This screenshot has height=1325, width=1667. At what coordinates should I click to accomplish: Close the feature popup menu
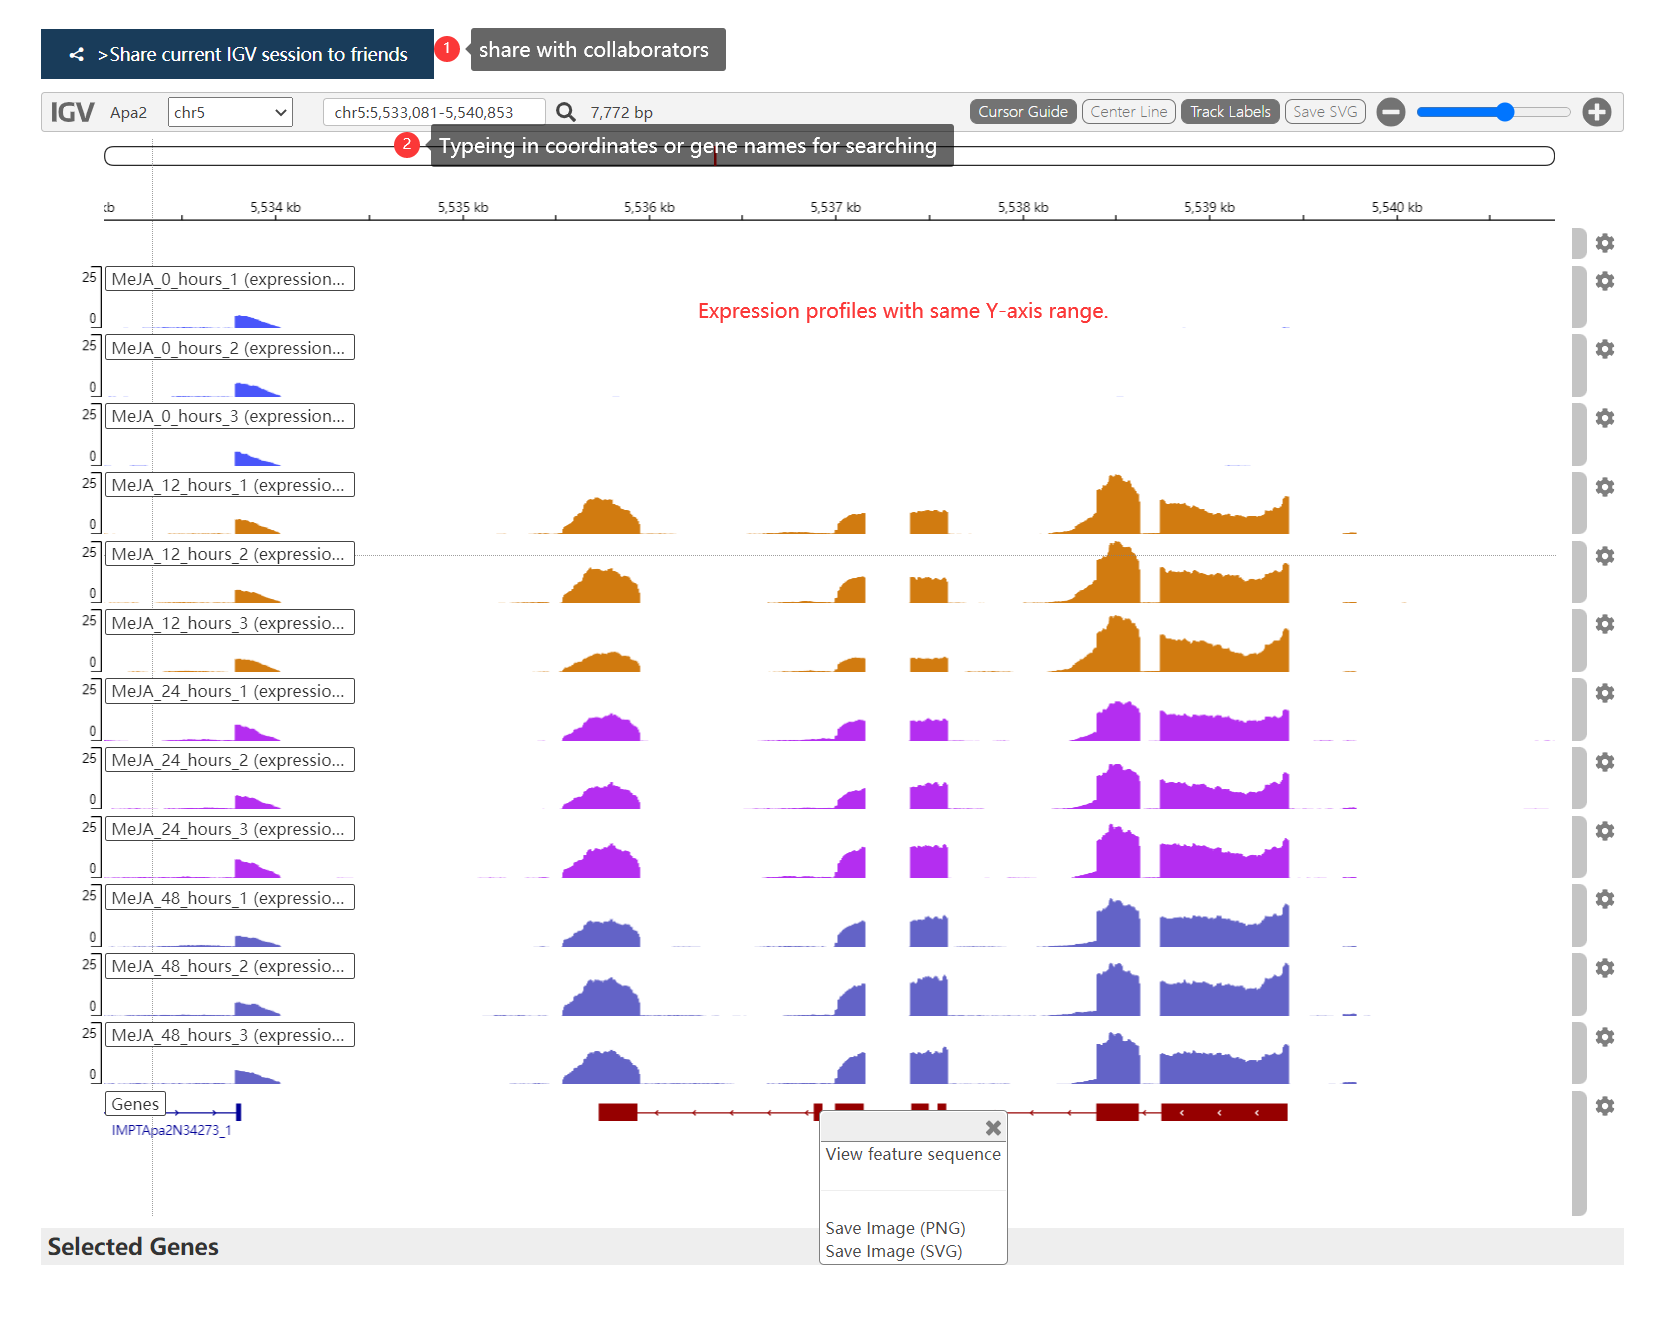(993, 1128)
